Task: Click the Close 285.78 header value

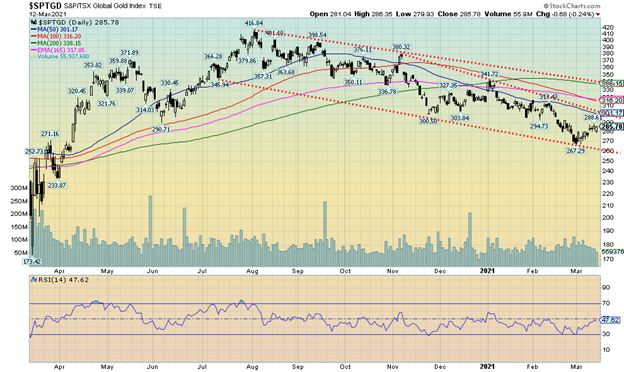Action: (459, 14)
